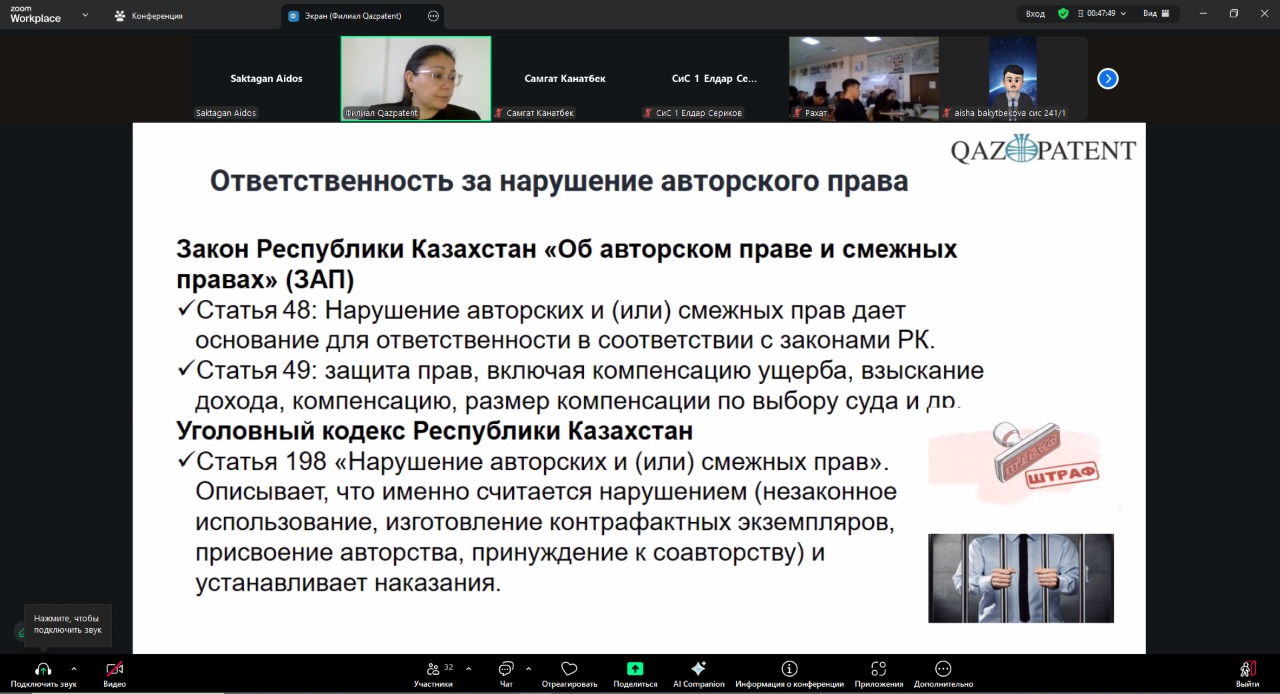This screenshot has height=694, width=1280.
Task: Click the headphone icon to connect audio
Action: click(x=43, y=669)
